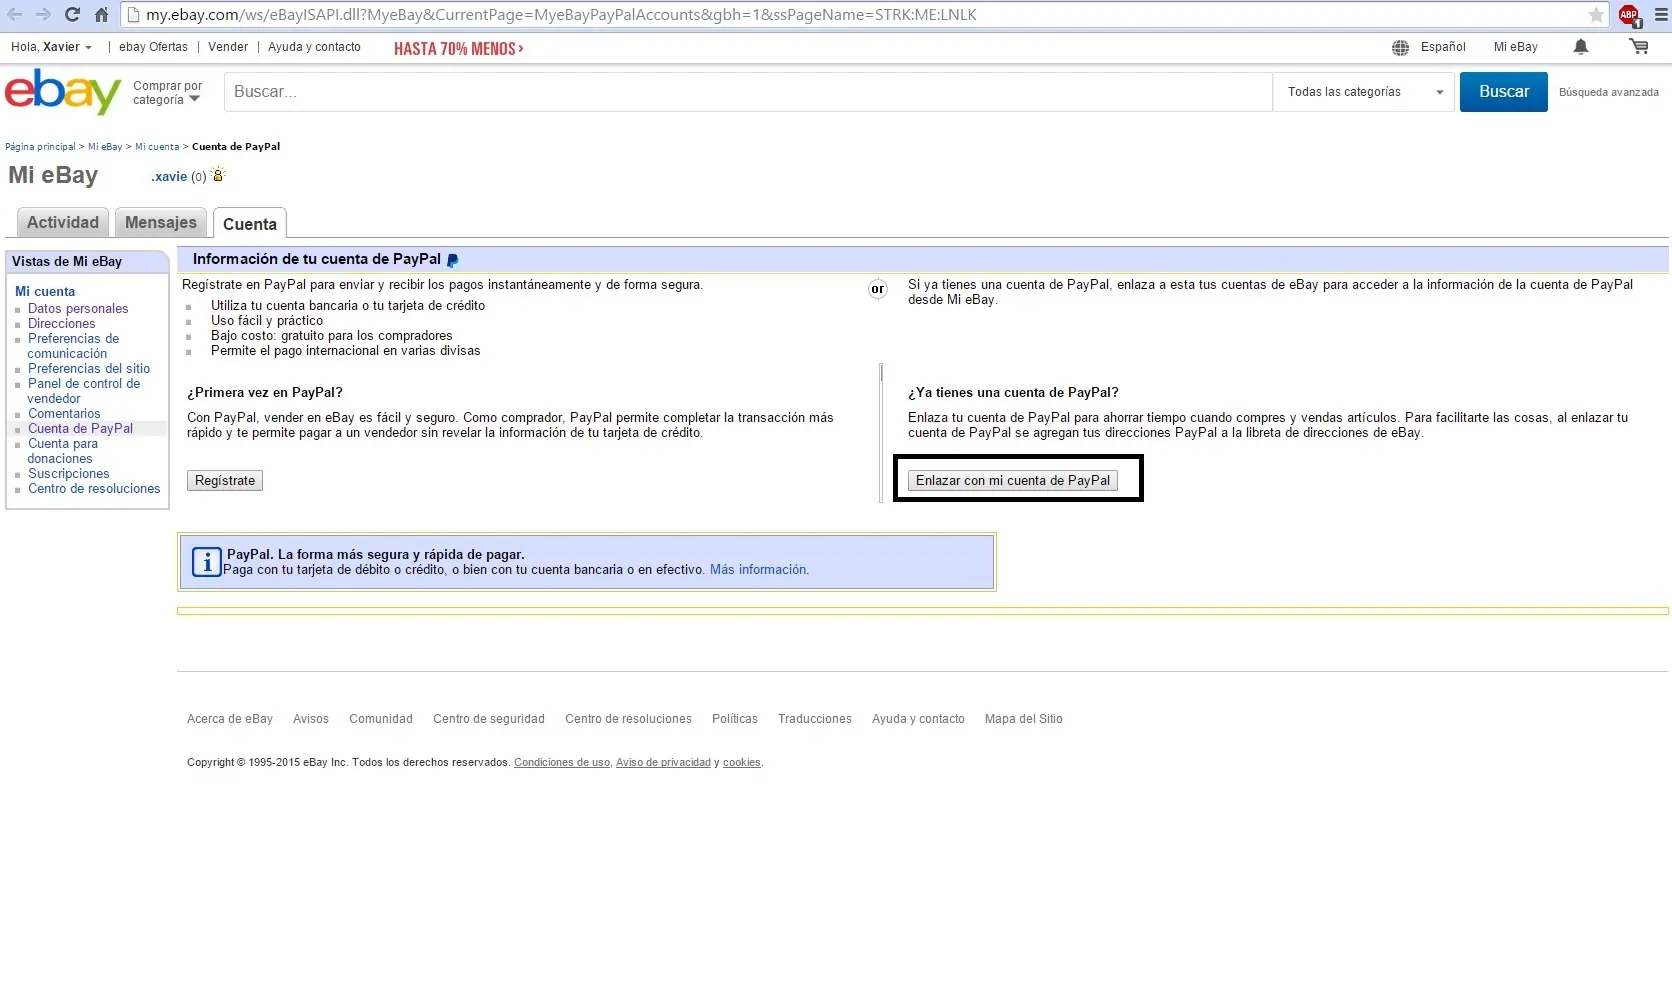Open Suscripciones in sidebar
This screenshot has height=981, width=1672.
pos(69,474)
